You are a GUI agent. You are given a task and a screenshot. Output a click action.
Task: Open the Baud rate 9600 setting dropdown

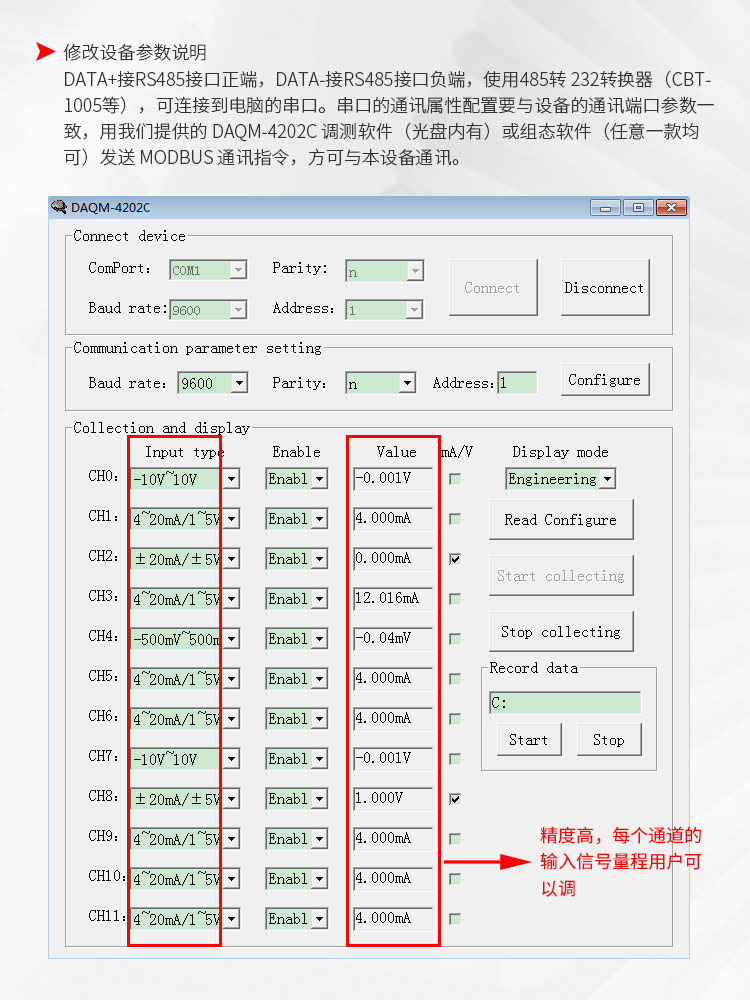[239, 383]
